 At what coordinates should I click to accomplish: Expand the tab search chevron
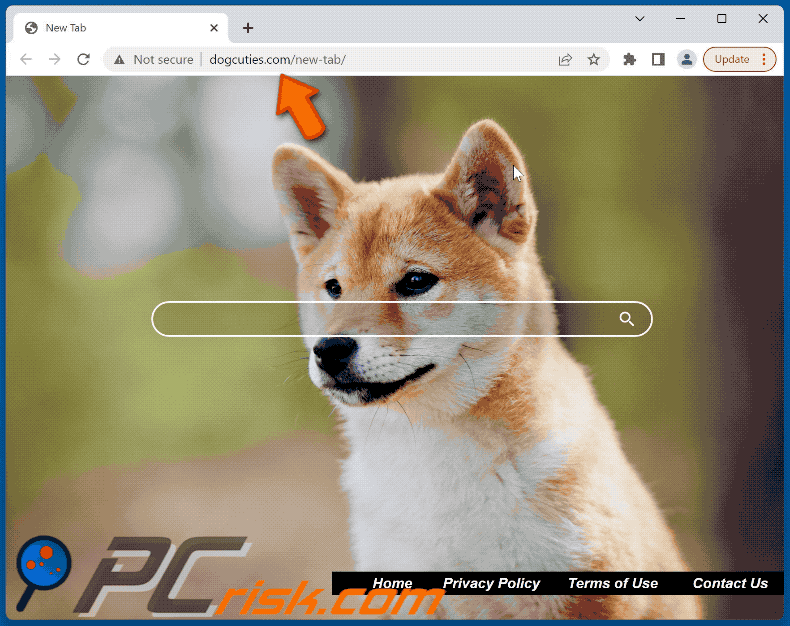coord(640,19)
